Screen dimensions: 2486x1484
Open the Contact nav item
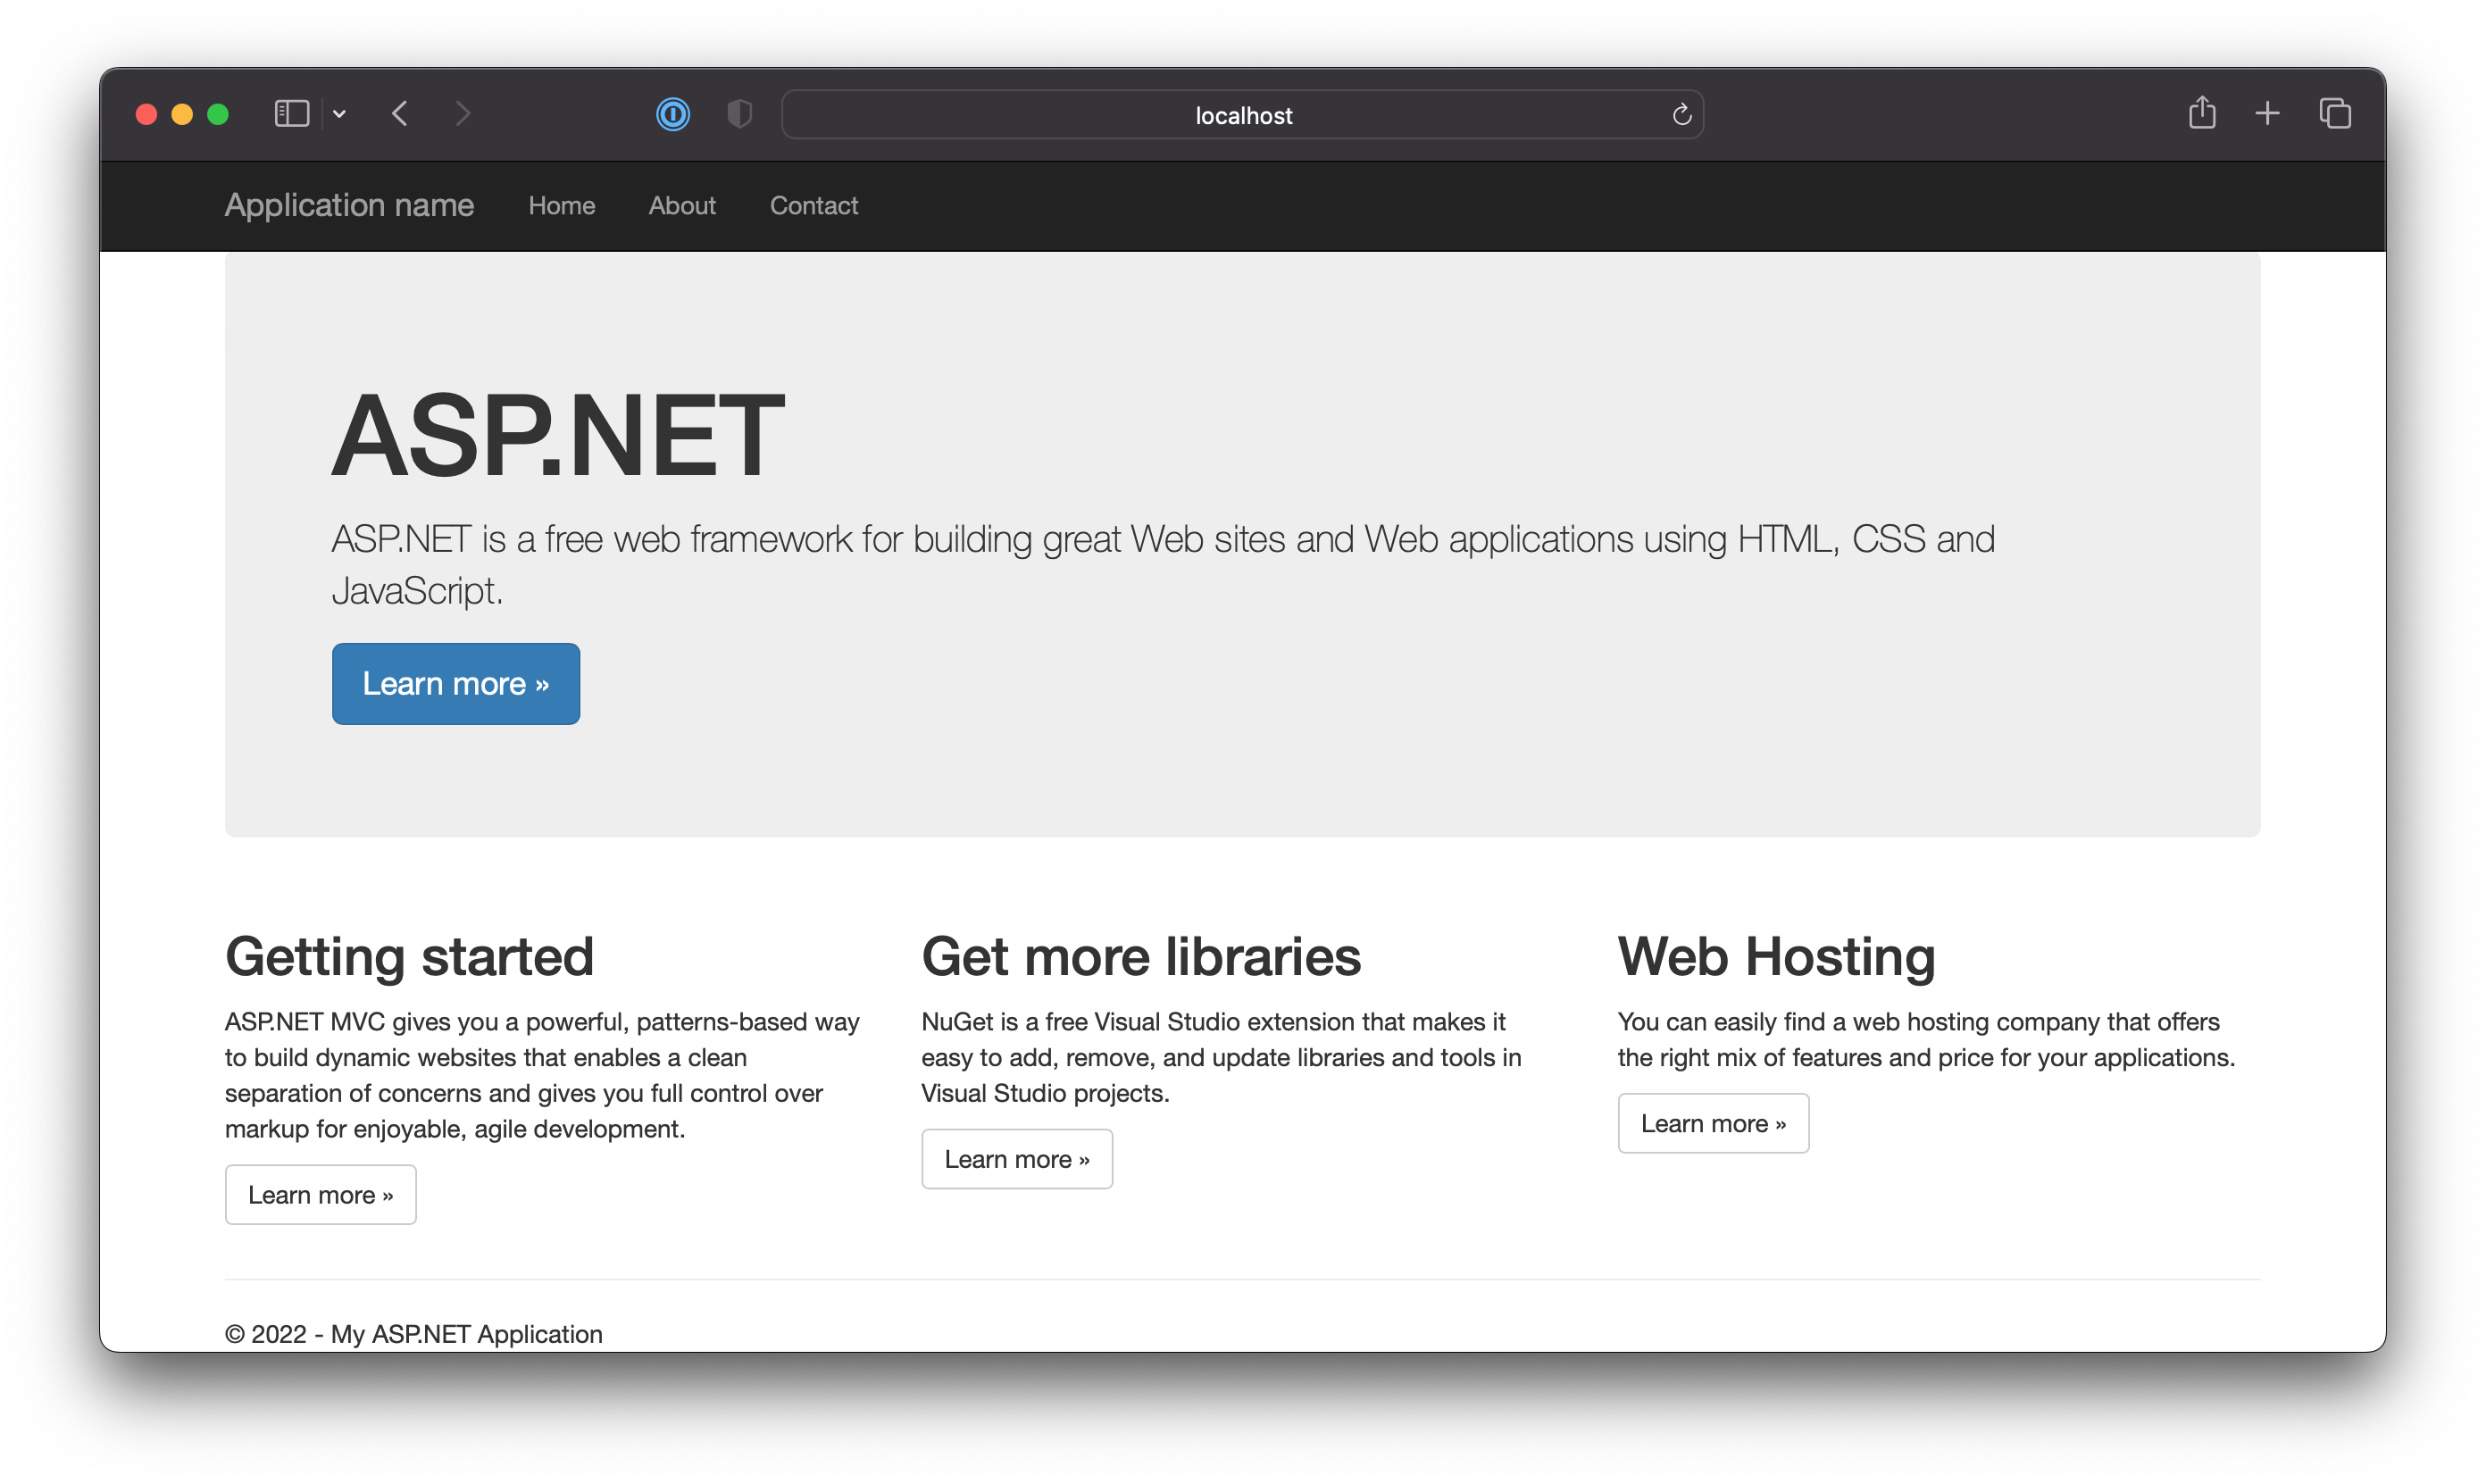(x=814, y=205)
